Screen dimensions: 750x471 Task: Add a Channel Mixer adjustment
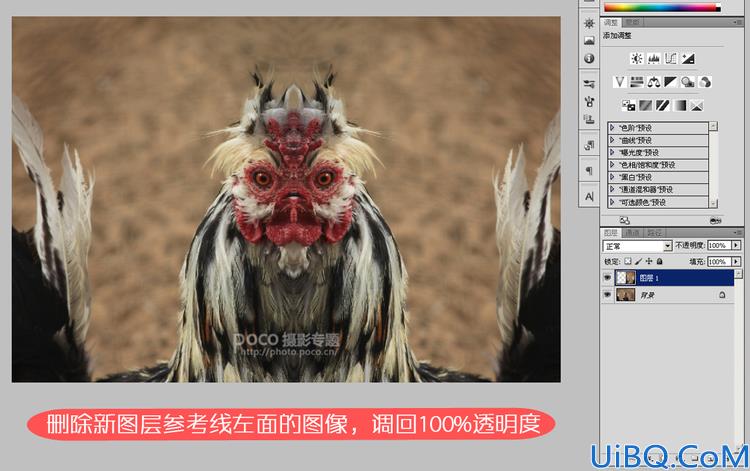click(705, 82)
